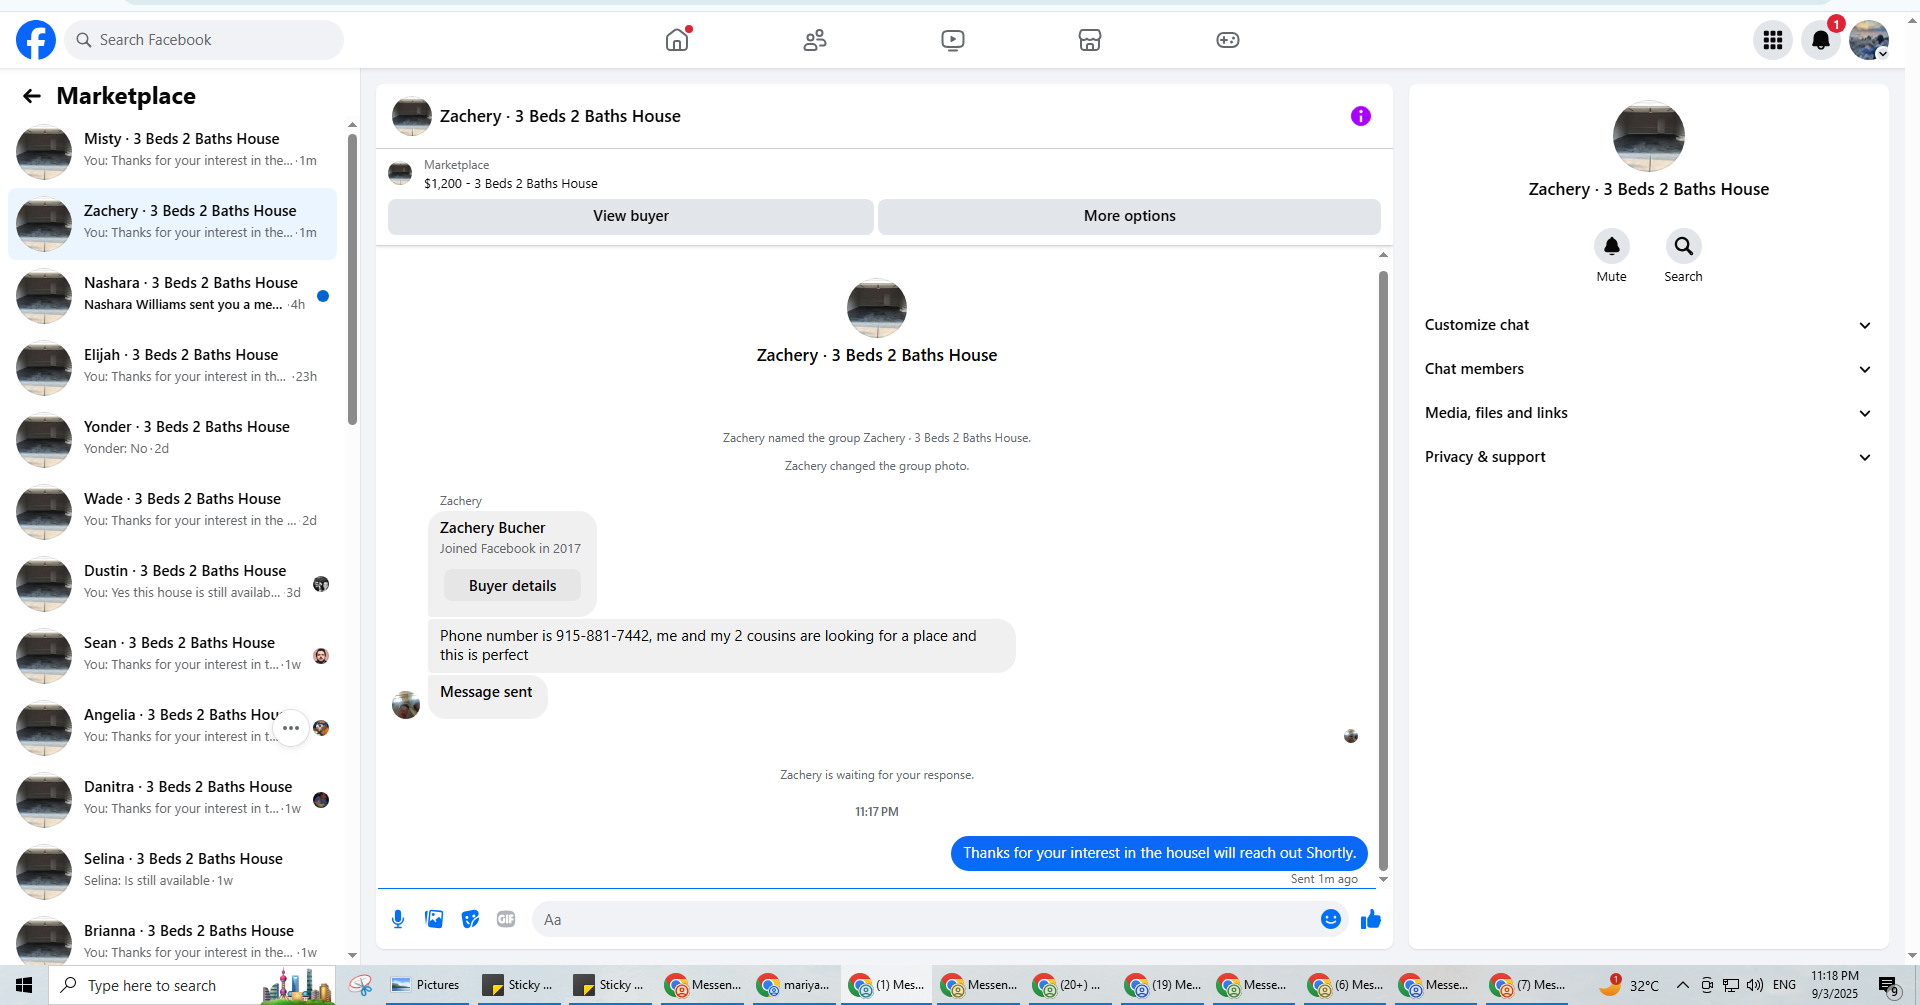The width and height of the screenshot is (1920, 1005).
Task: Open Dustin conversation
Action: 173,584
